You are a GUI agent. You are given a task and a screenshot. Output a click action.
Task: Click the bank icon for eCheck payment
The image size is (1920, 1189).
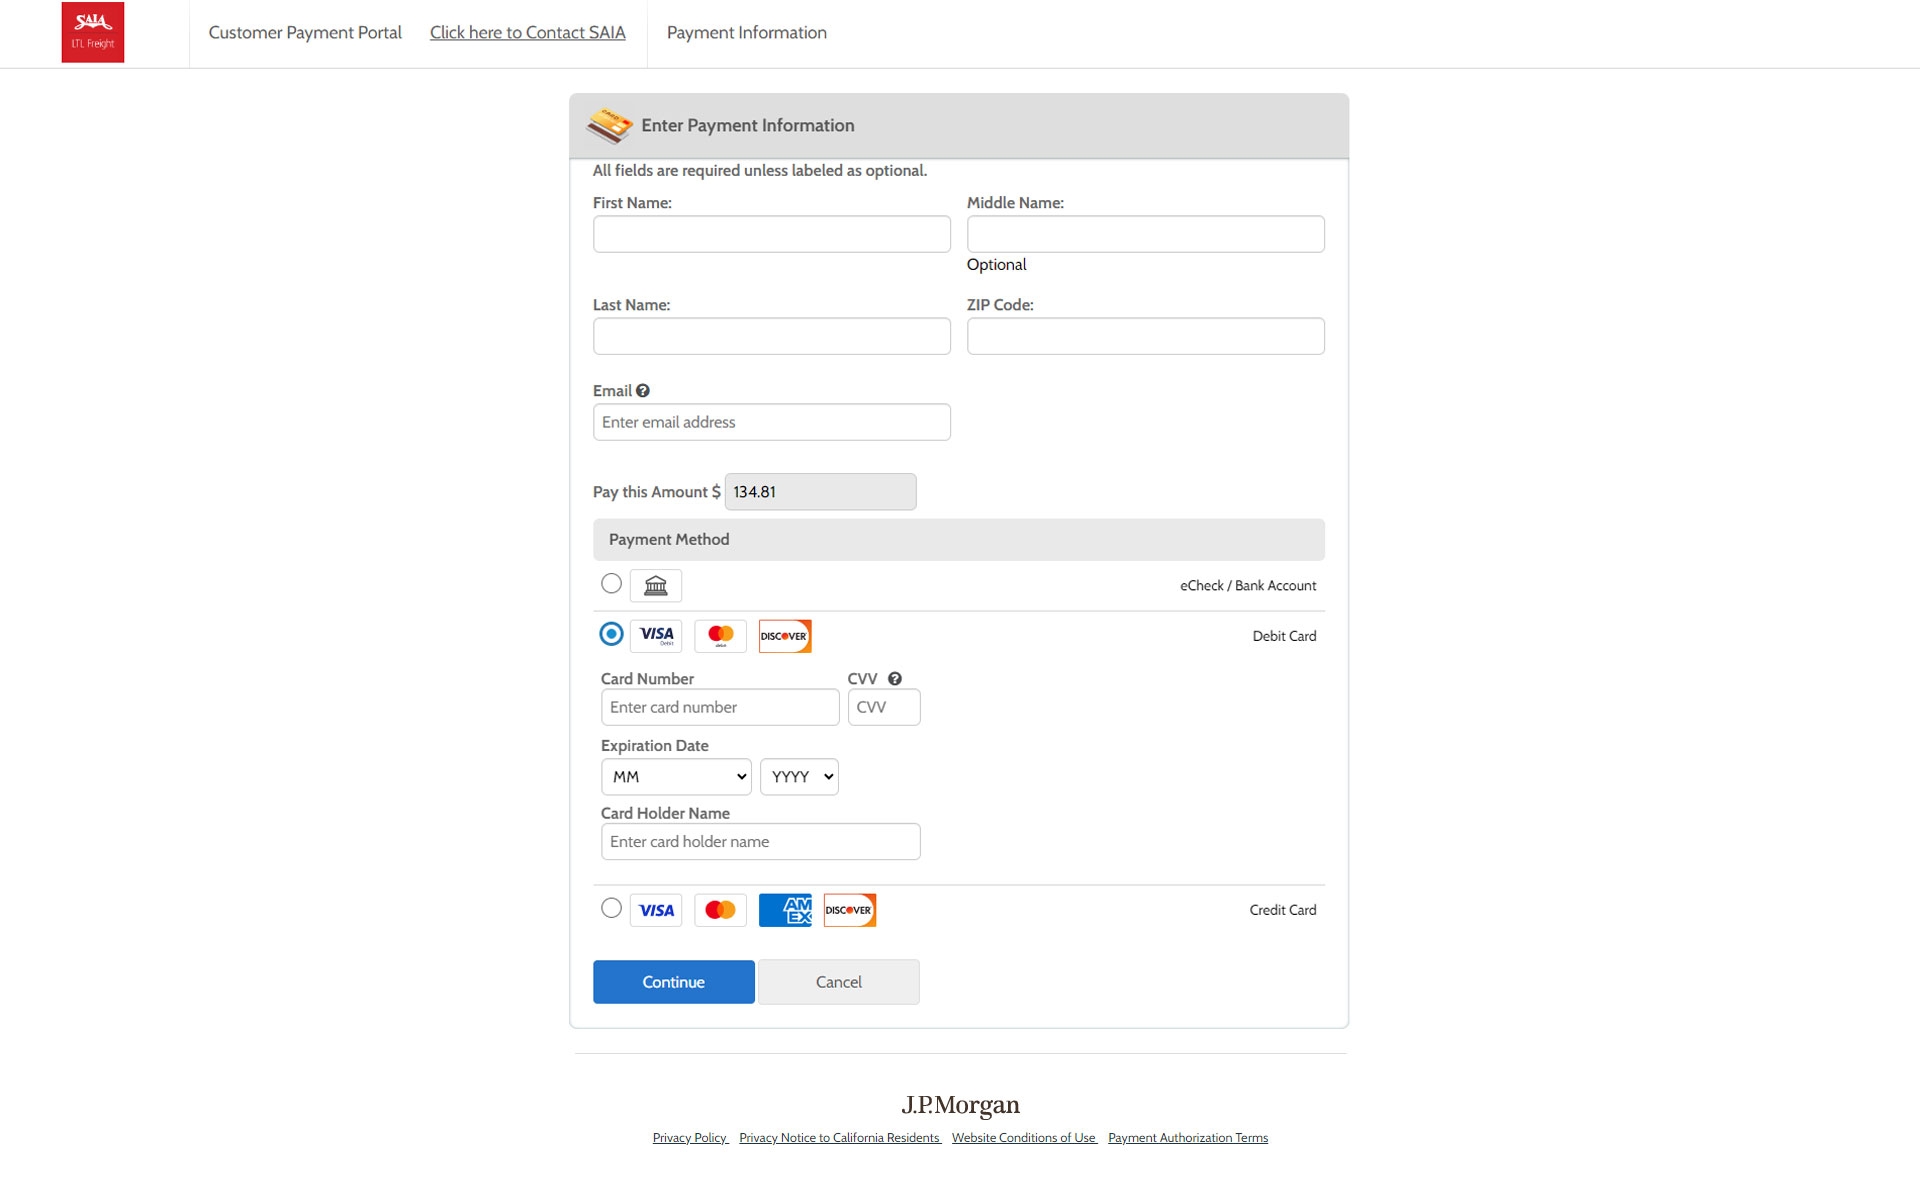tap(655, 585)
